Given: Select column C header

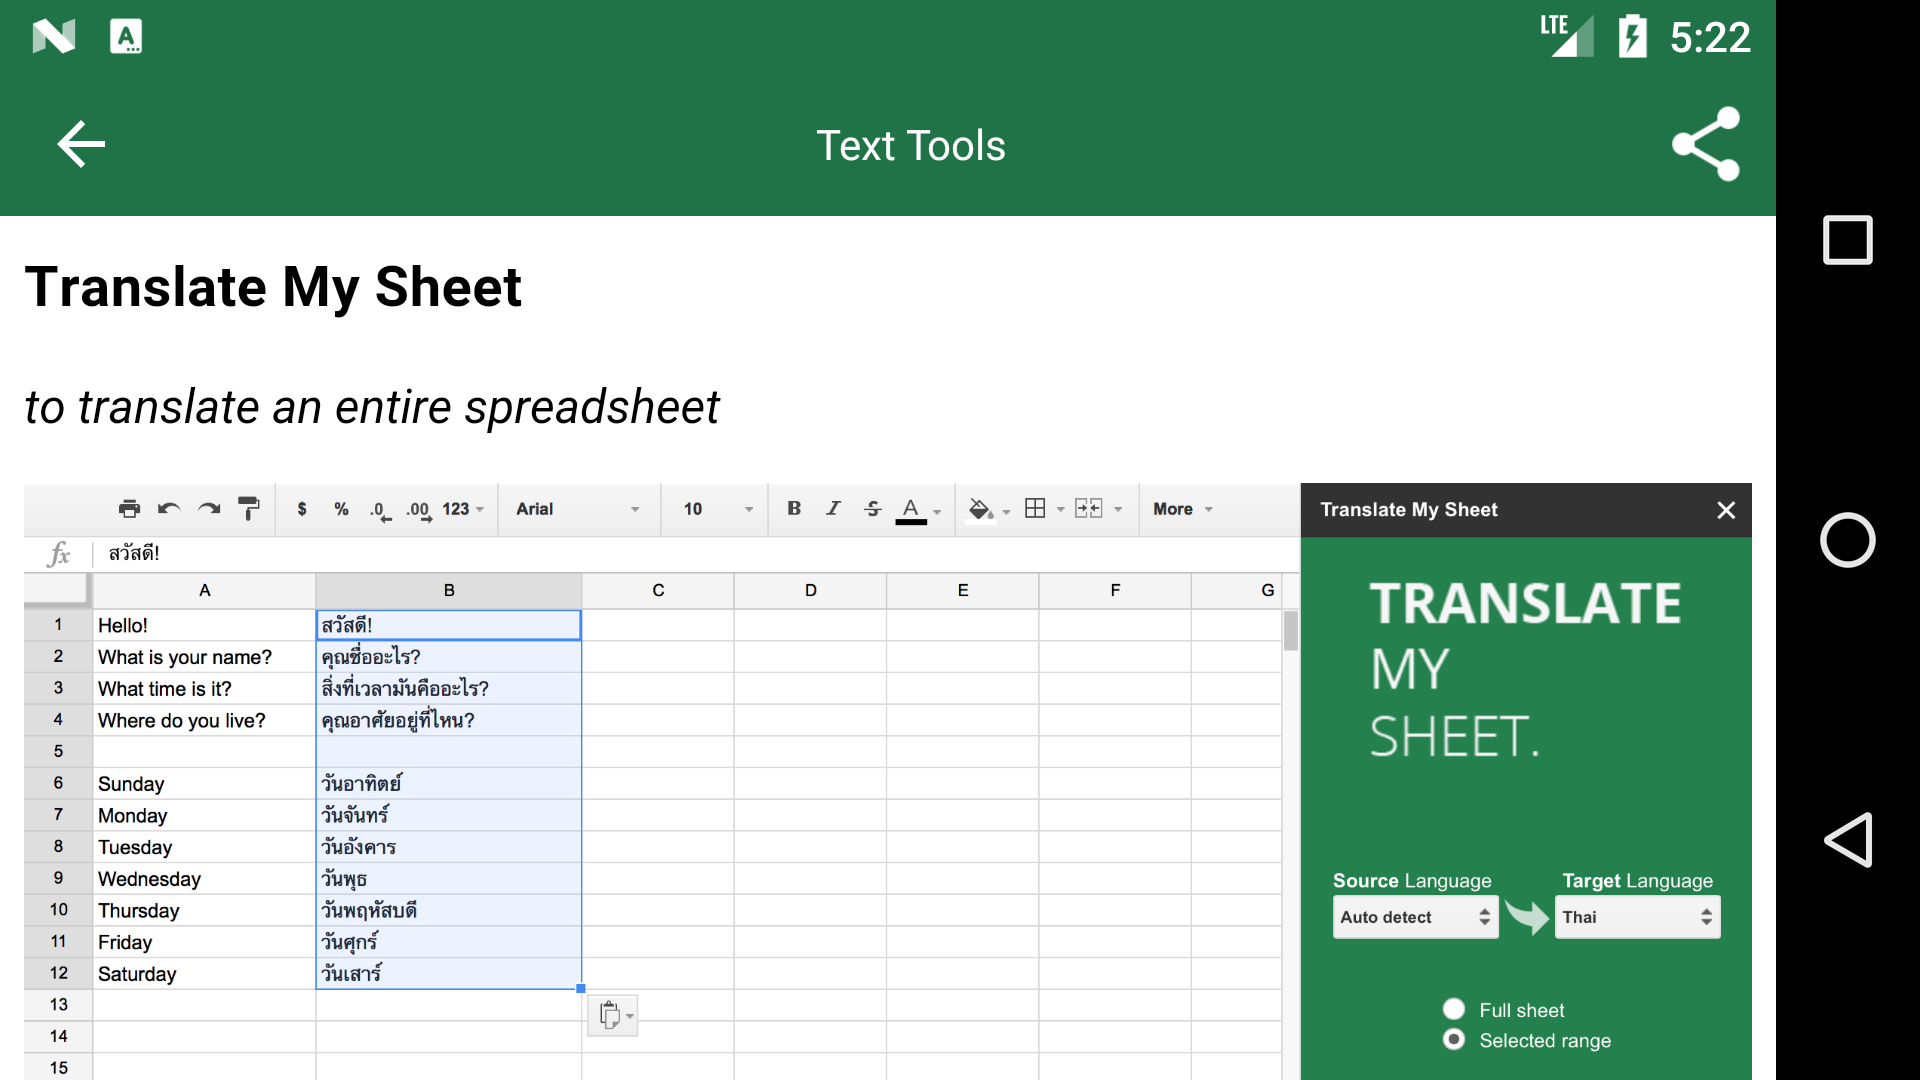Looking at the screenshot, I should tap(658, 591).
